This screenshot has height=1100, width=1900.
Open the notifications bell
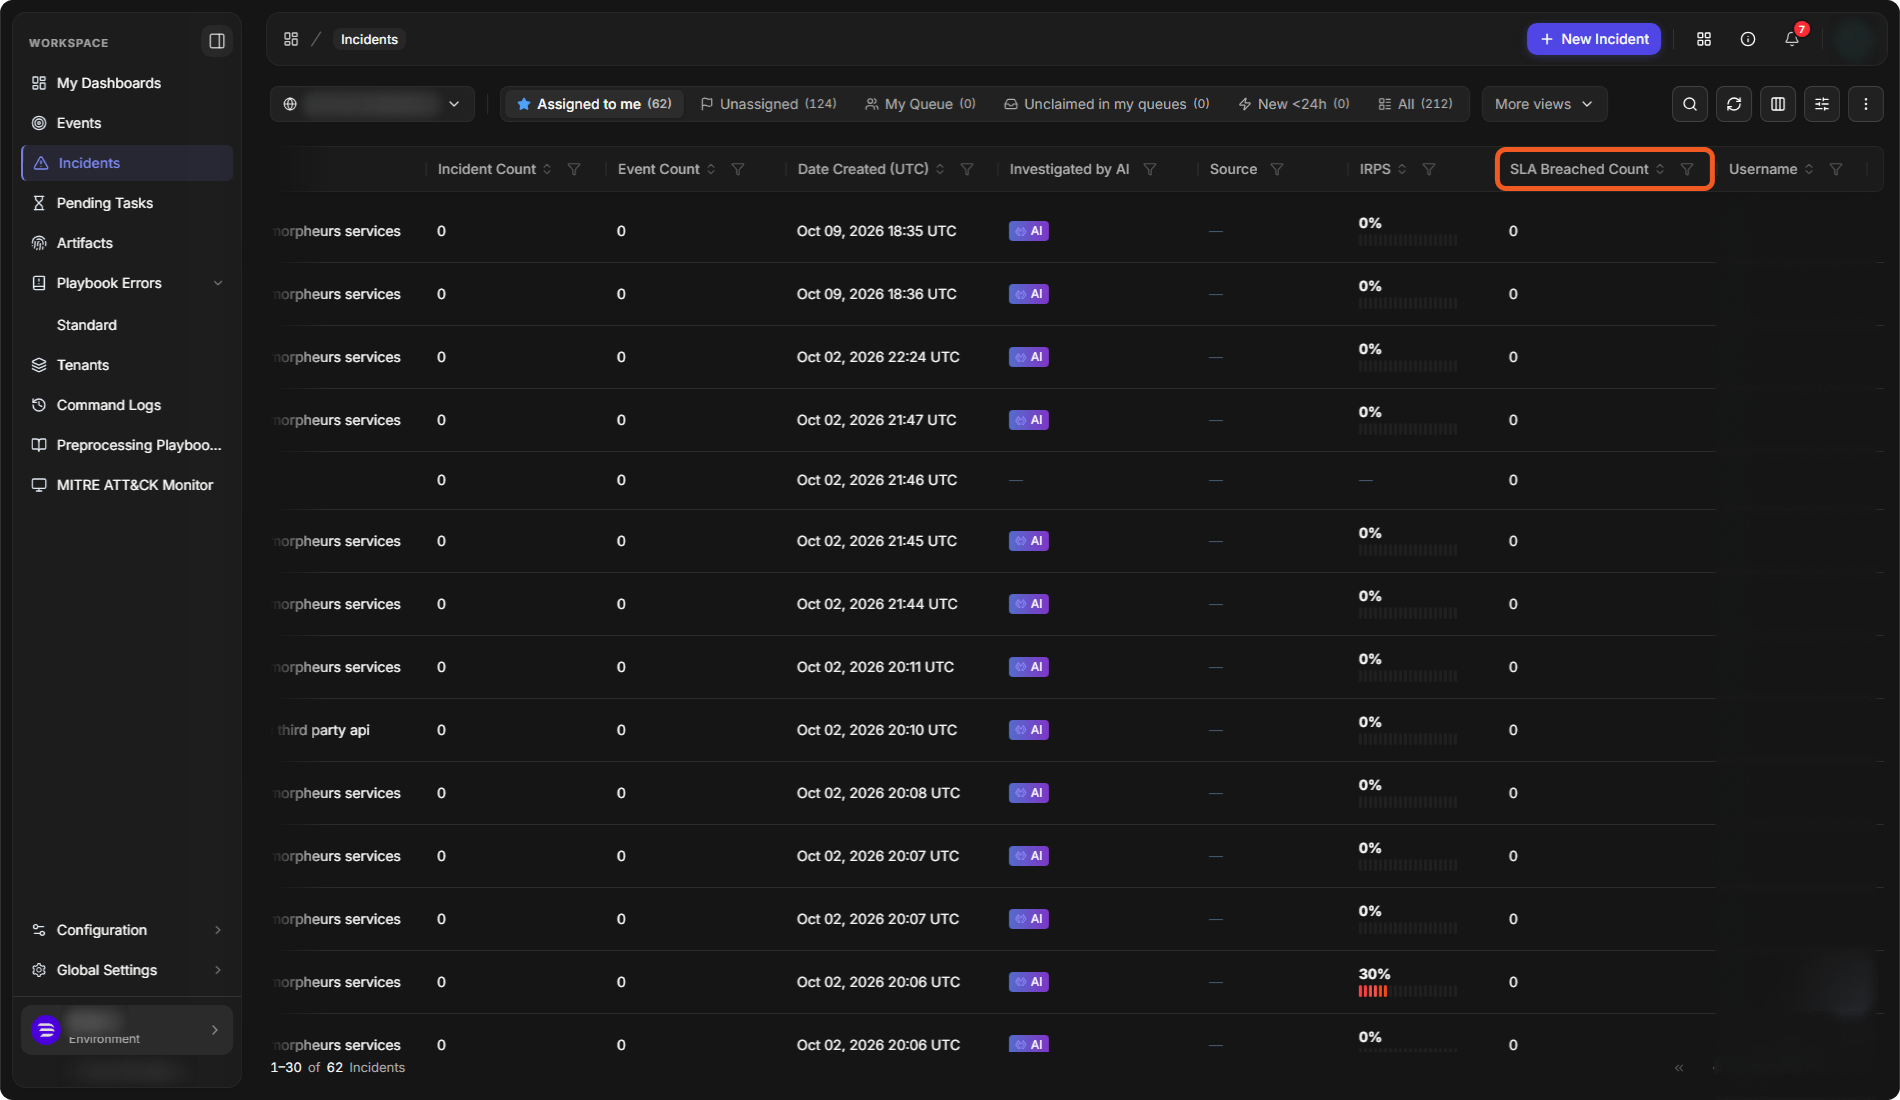pos(1792,39)
